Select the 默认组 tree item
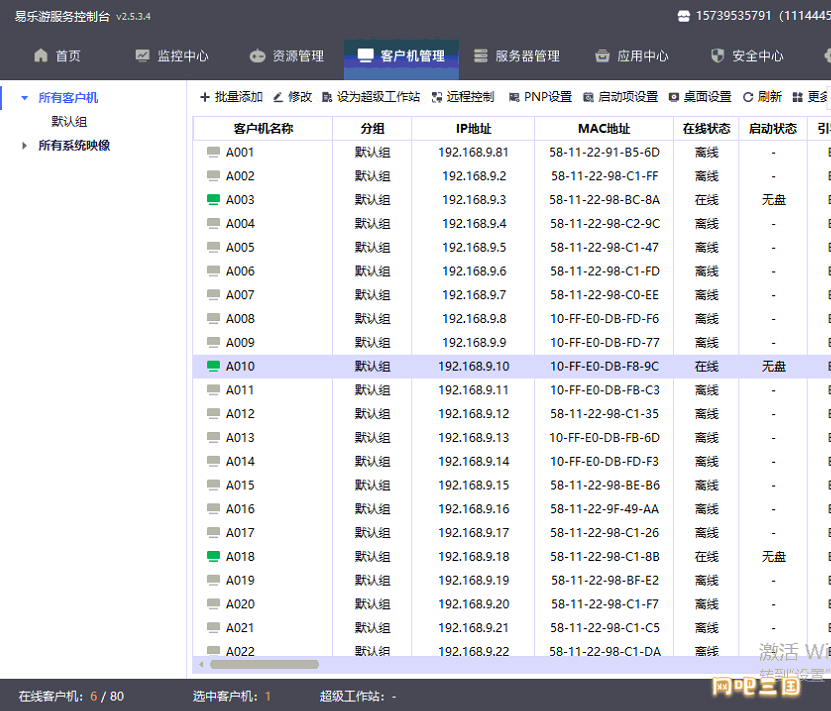The width and height of the screenshot is (831, 711). pos(69,122)
